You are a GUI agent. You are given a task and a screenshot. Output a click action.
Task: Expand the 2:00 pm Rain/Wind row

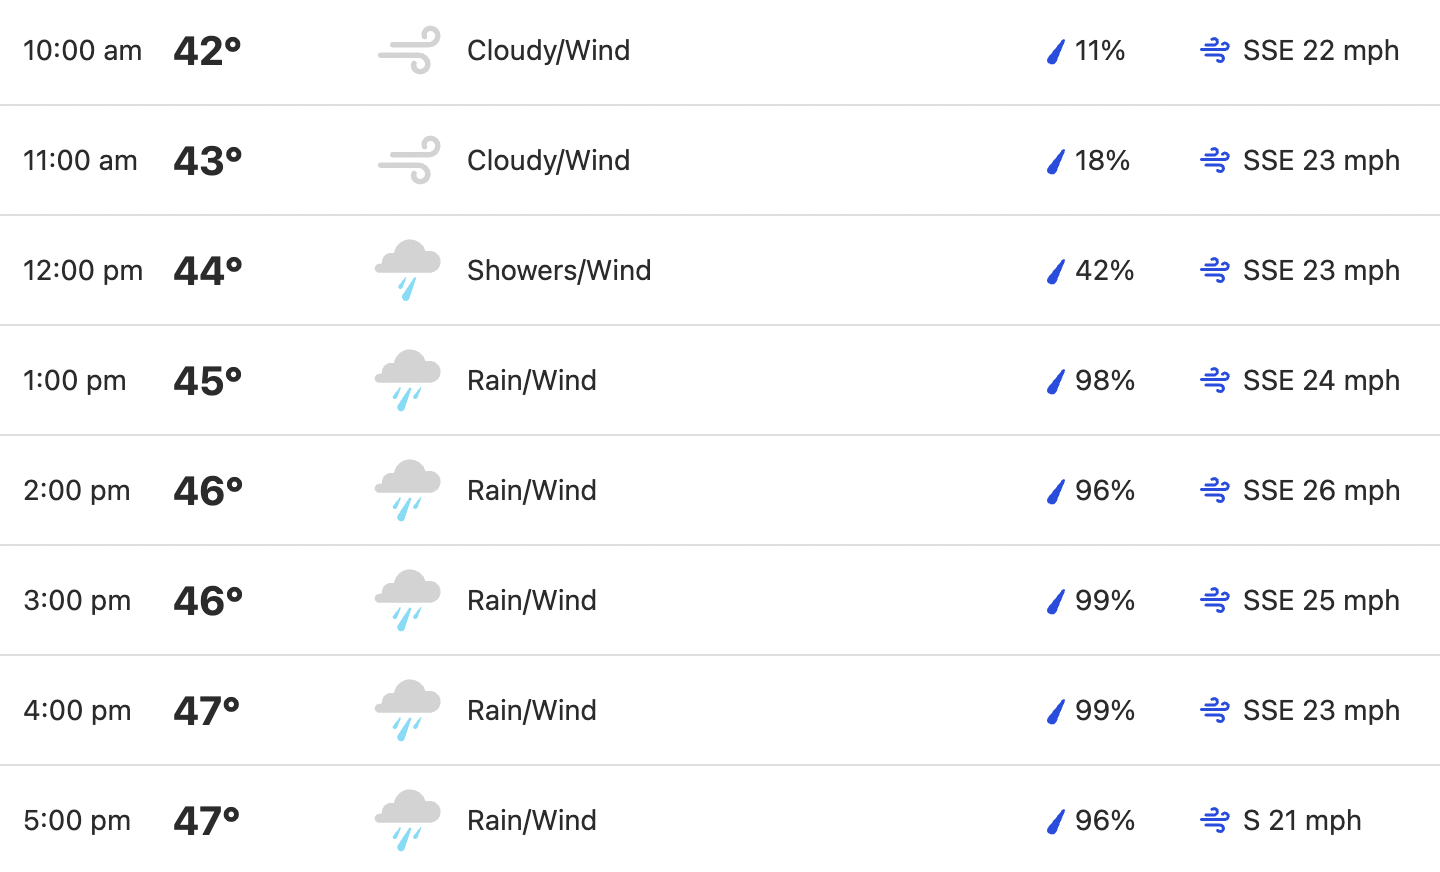click(720, 490)
